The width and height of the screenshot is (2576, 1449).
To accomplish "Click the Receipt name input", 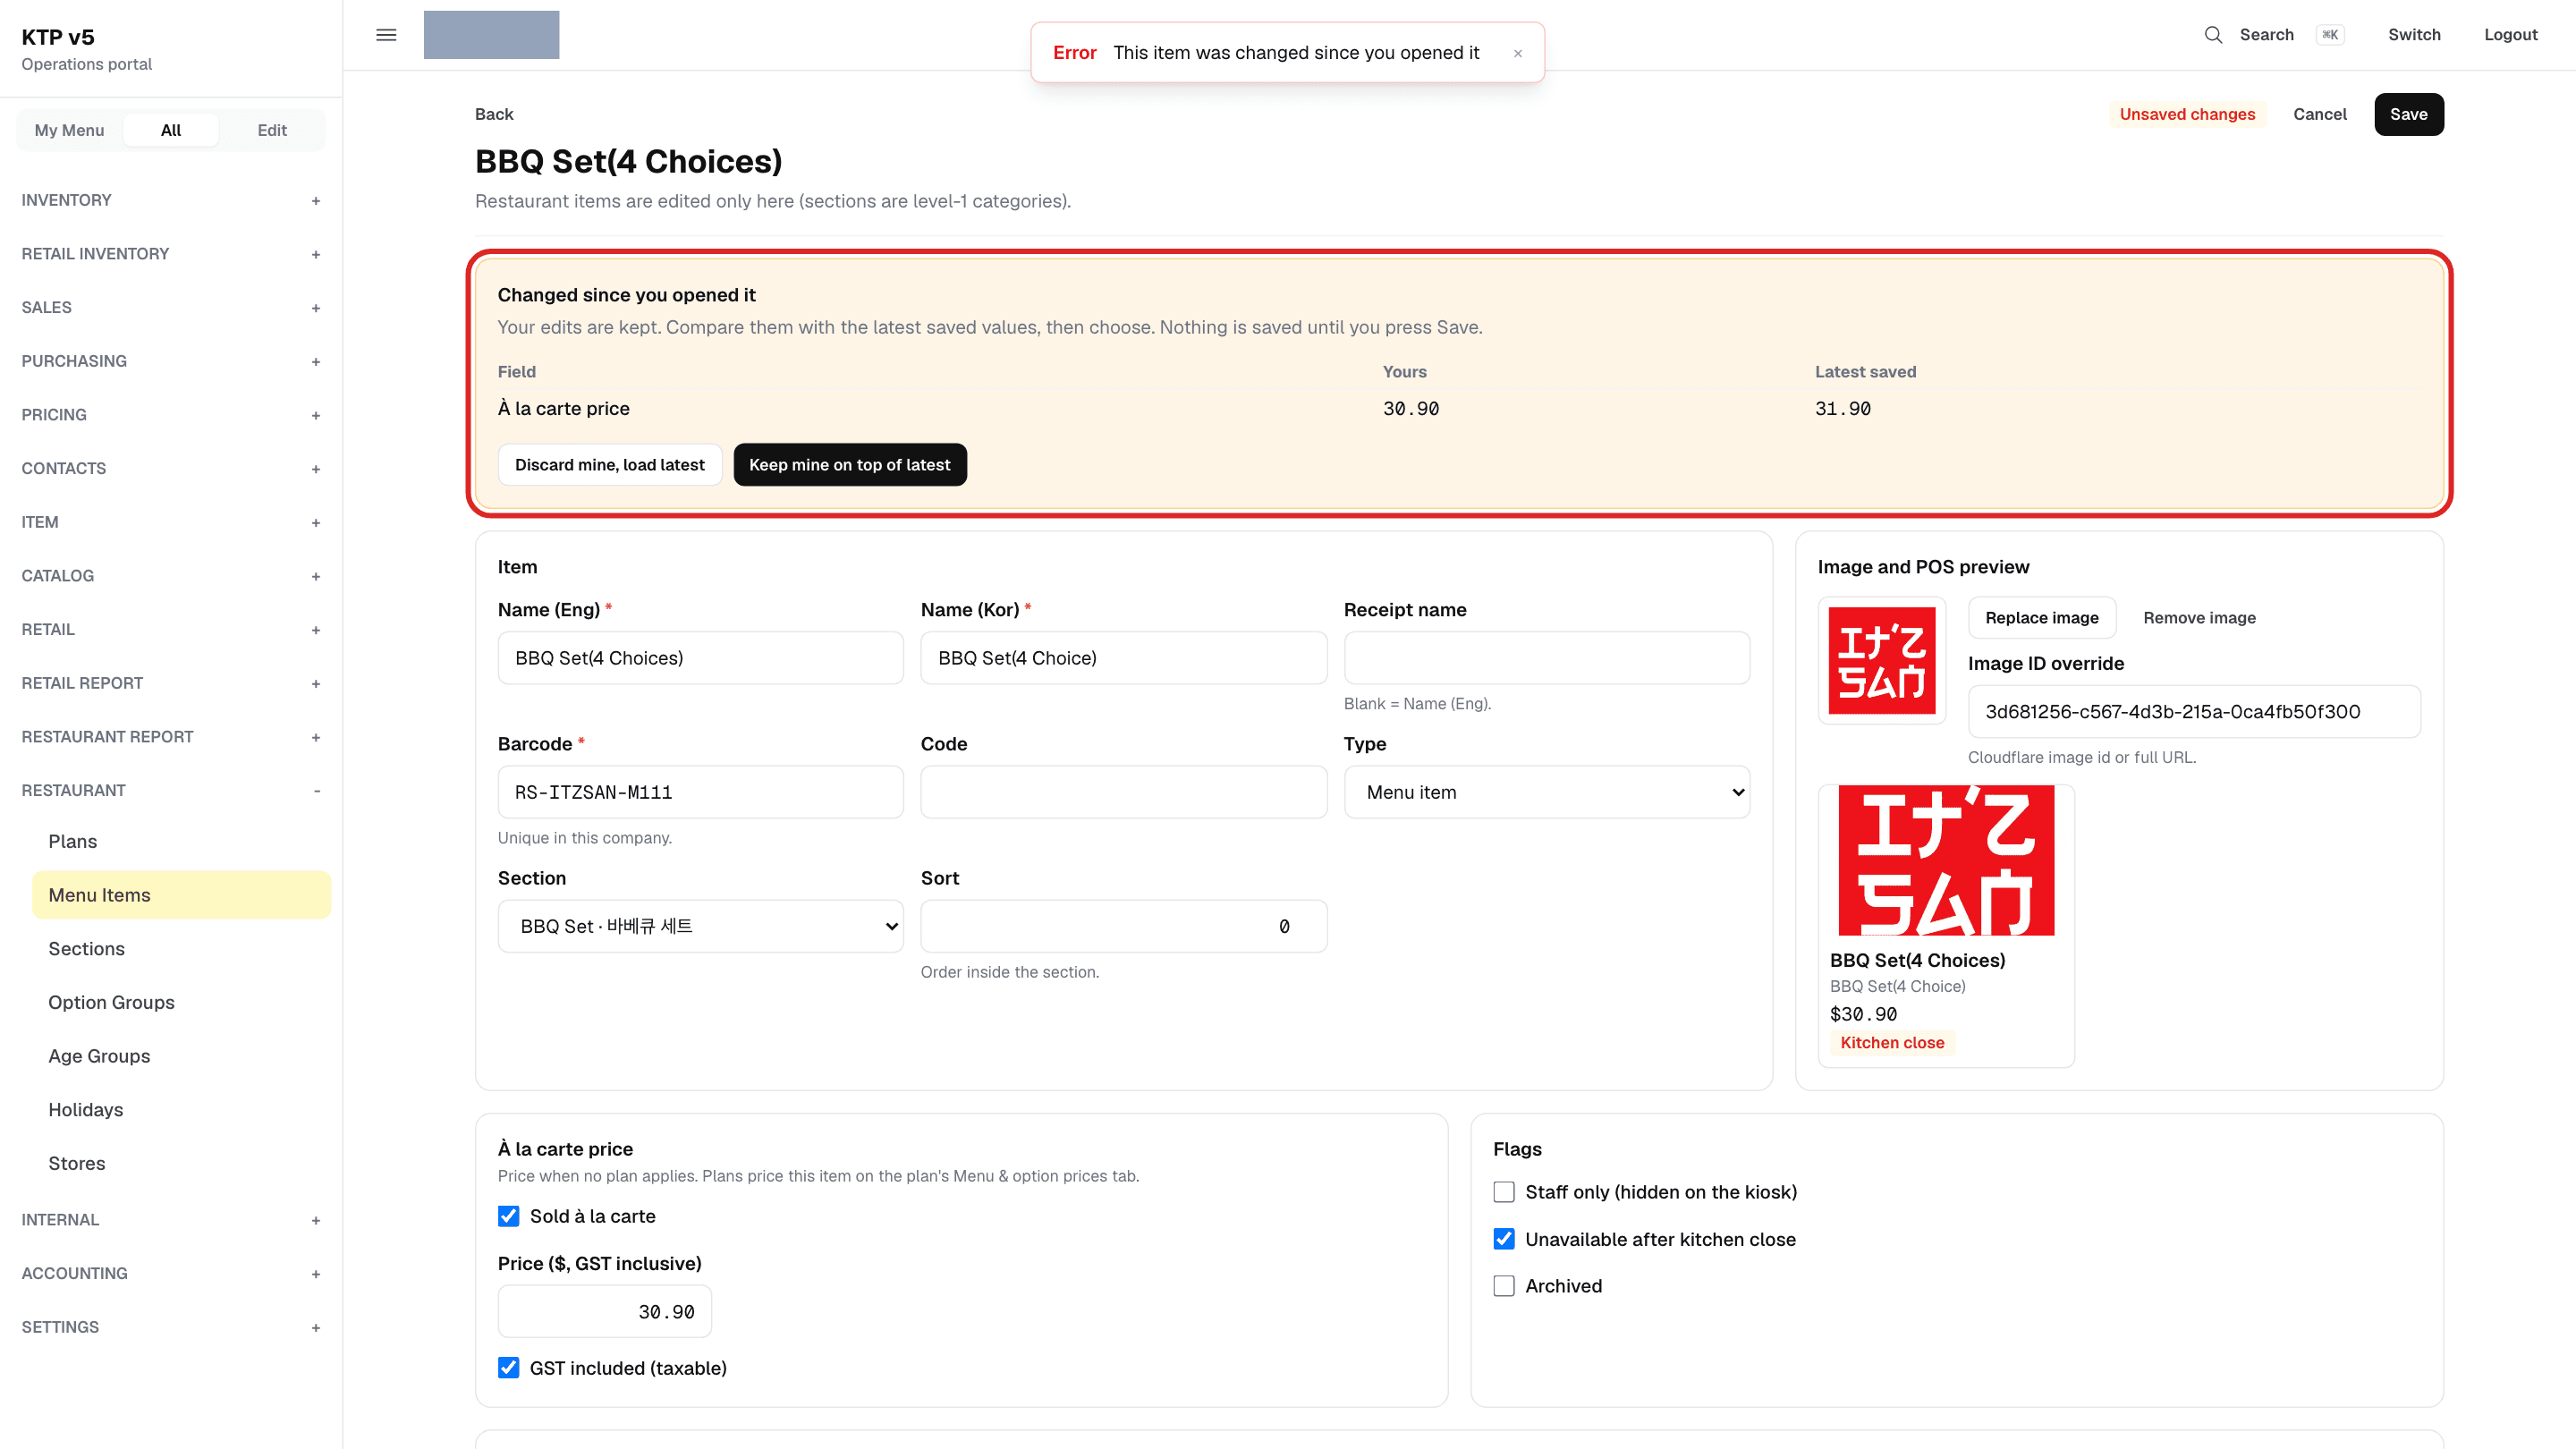I will (1546, 658).
